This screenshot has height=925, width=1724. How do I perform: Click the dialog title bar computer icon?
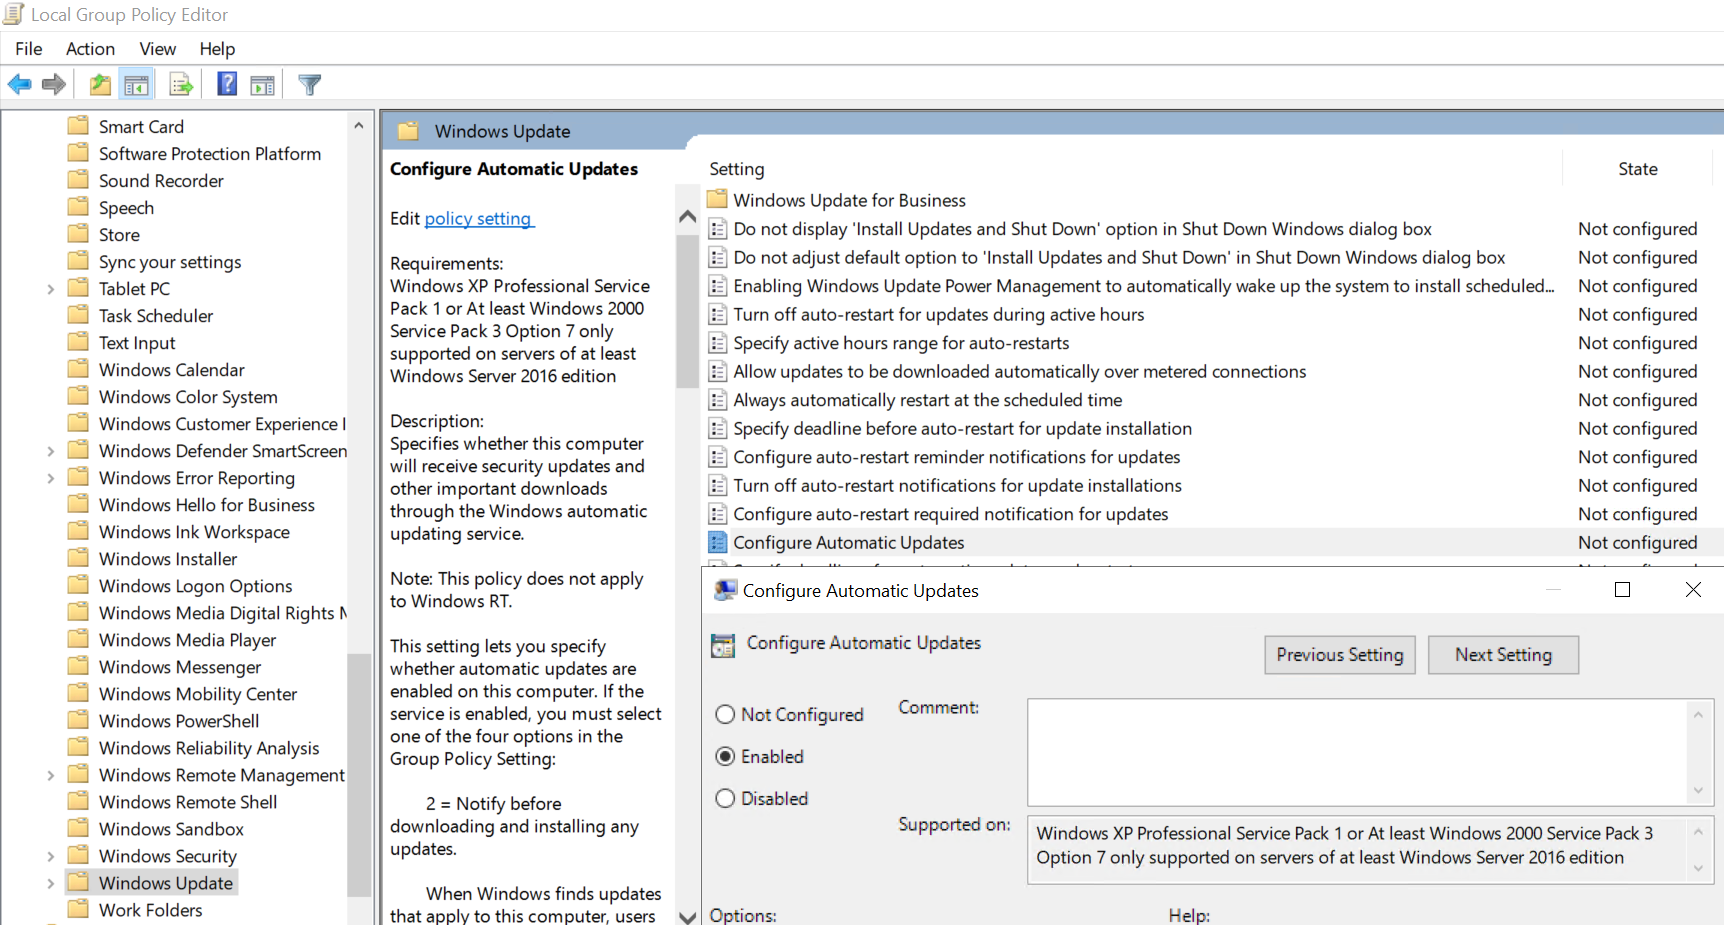725,590
